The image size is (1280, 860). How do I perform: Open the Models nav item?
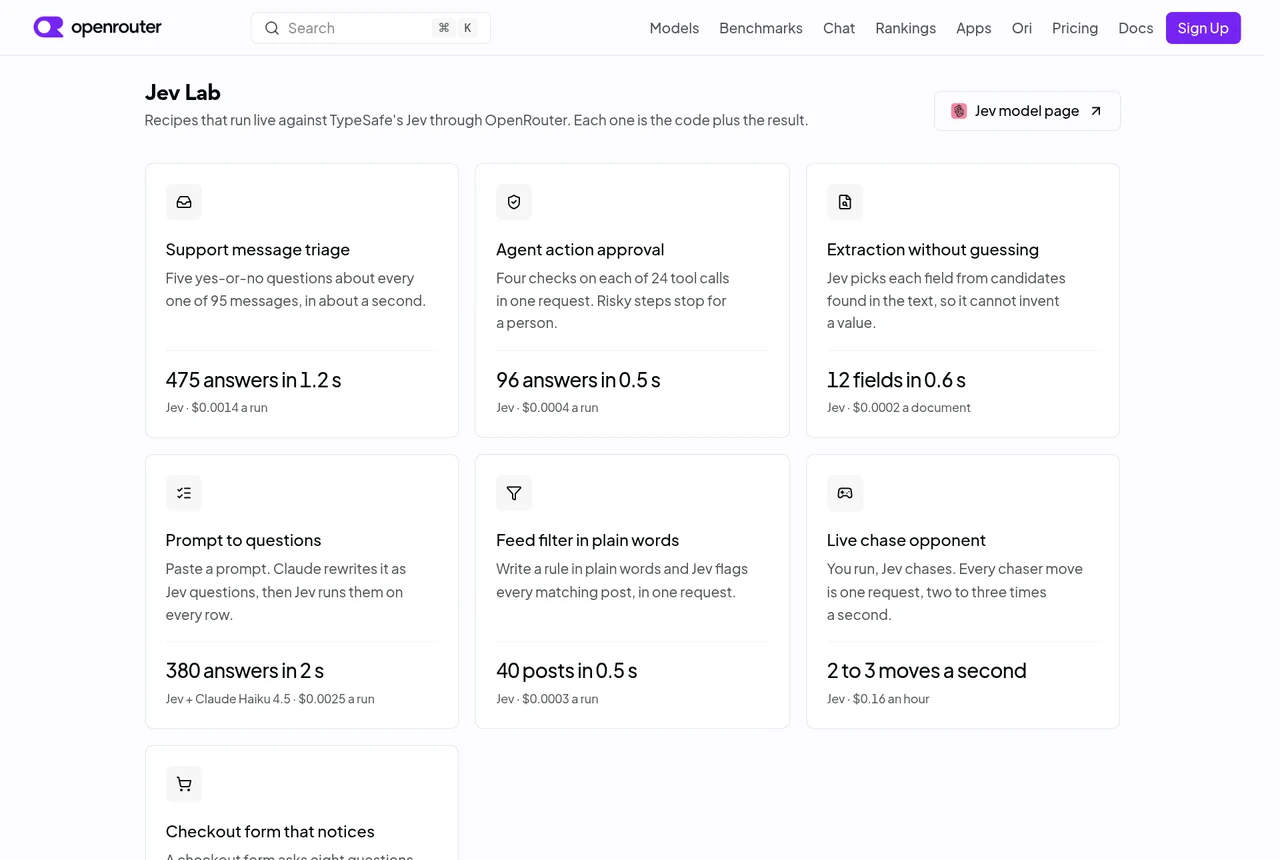coord(674,28)
